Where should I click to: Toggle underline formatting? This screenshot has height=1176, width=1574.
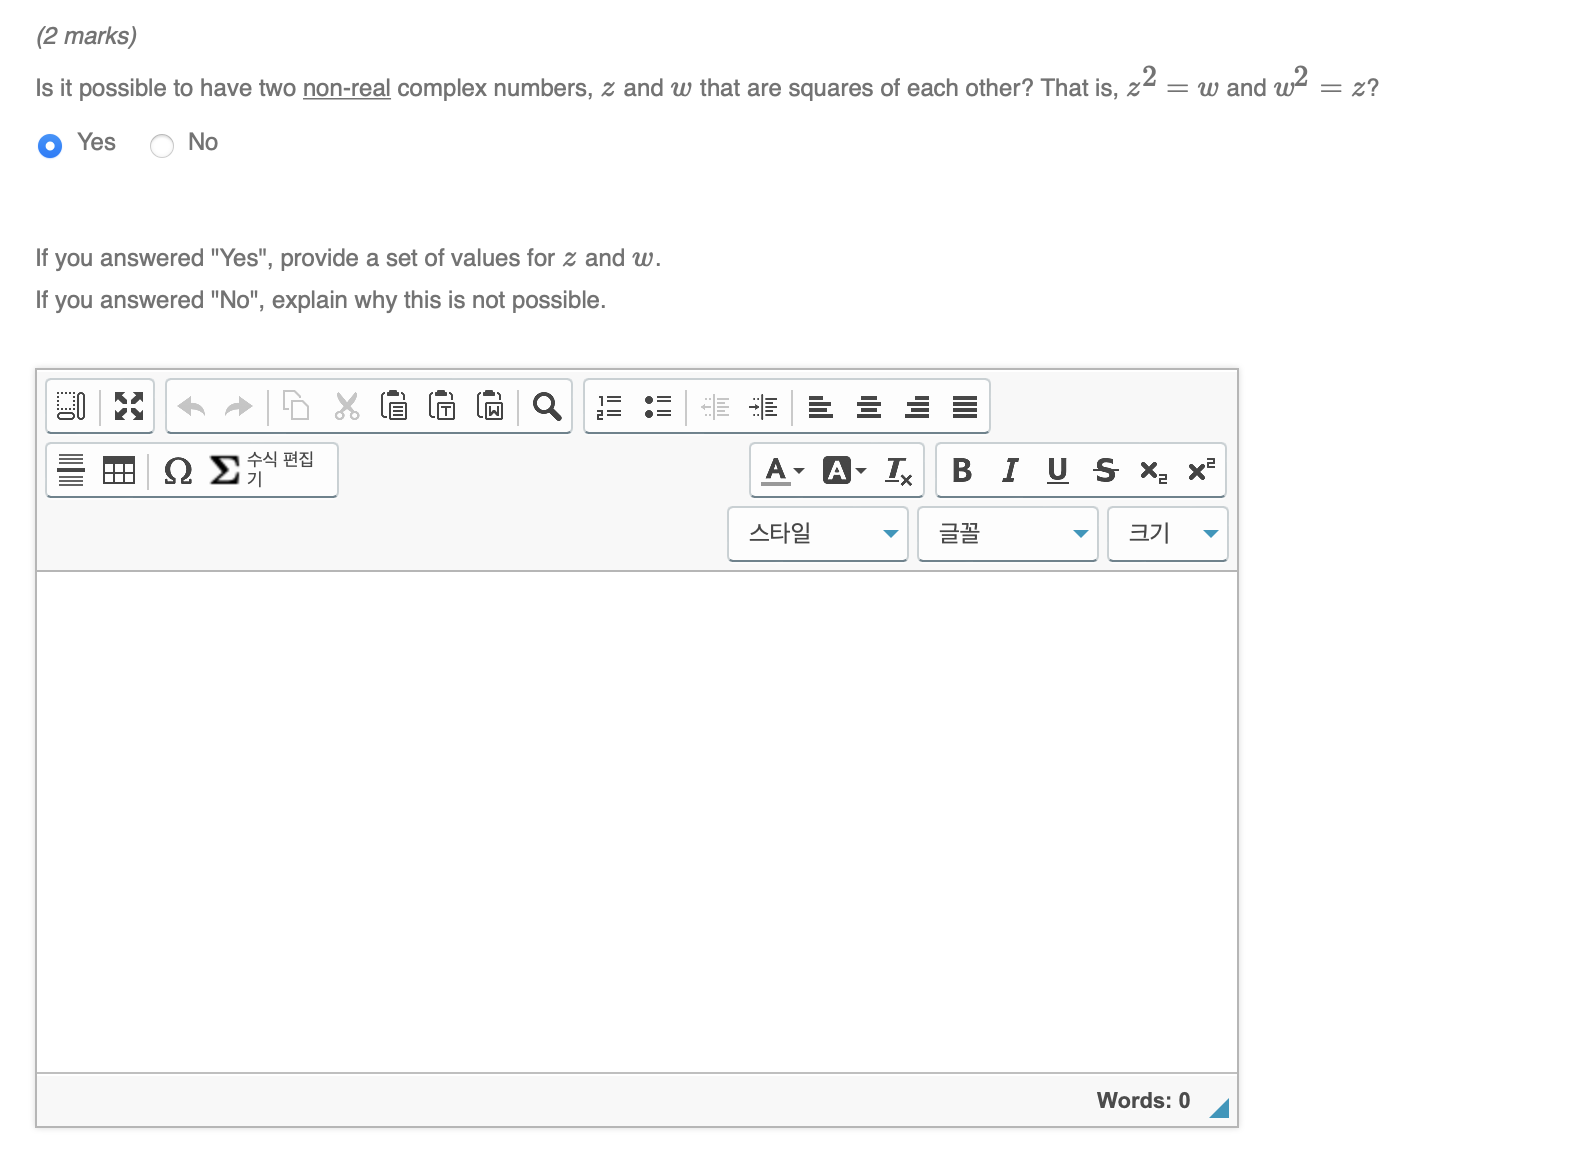tap(1057, 470)
